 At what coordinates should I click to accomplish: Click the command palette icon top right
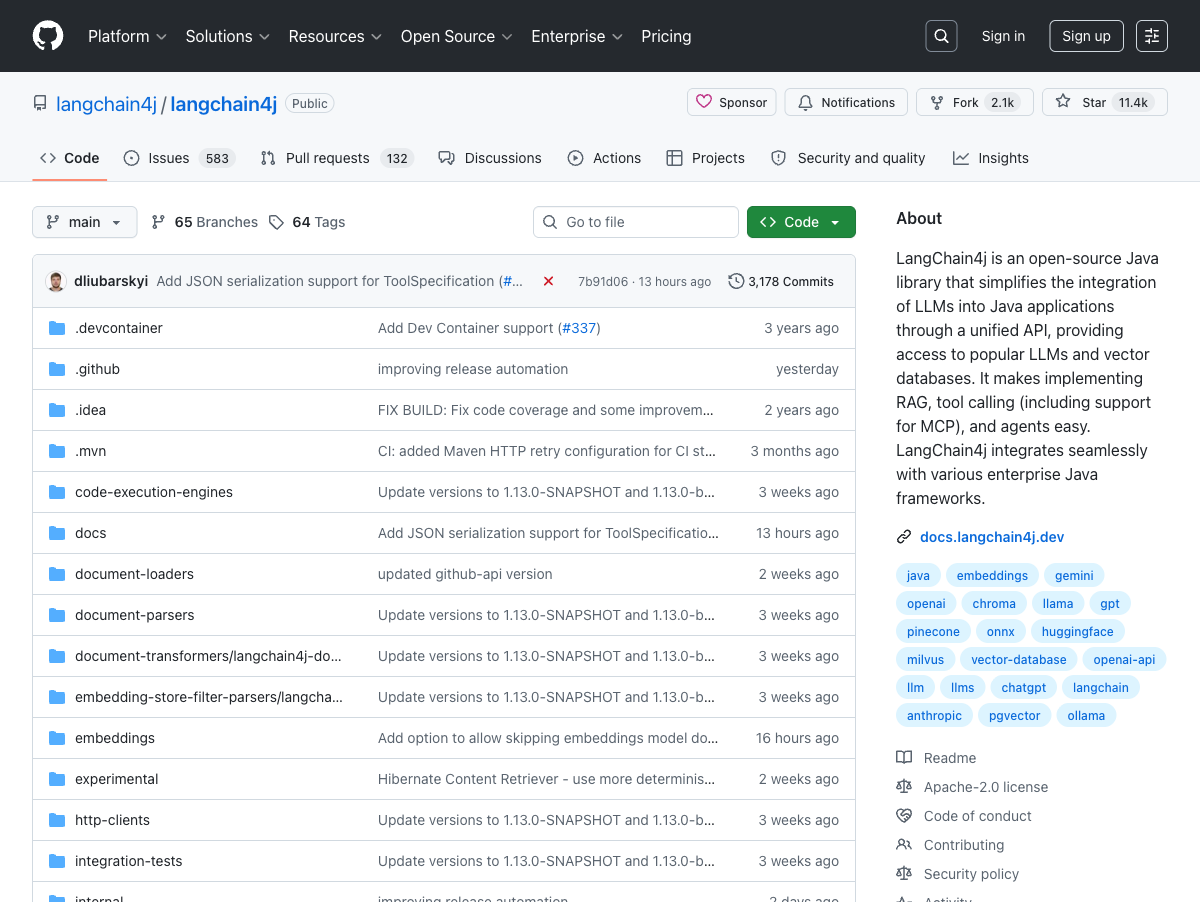tap(1151, 35)
